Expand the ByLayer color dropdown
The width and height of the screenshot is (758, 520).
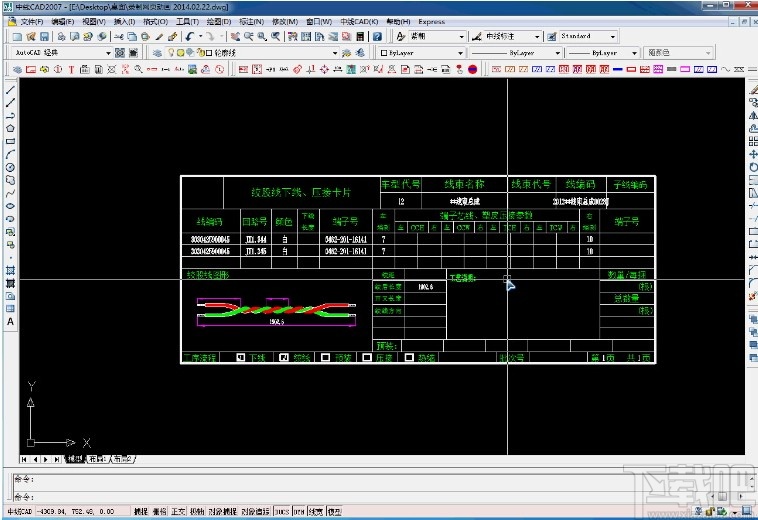[x=460, y=53]
